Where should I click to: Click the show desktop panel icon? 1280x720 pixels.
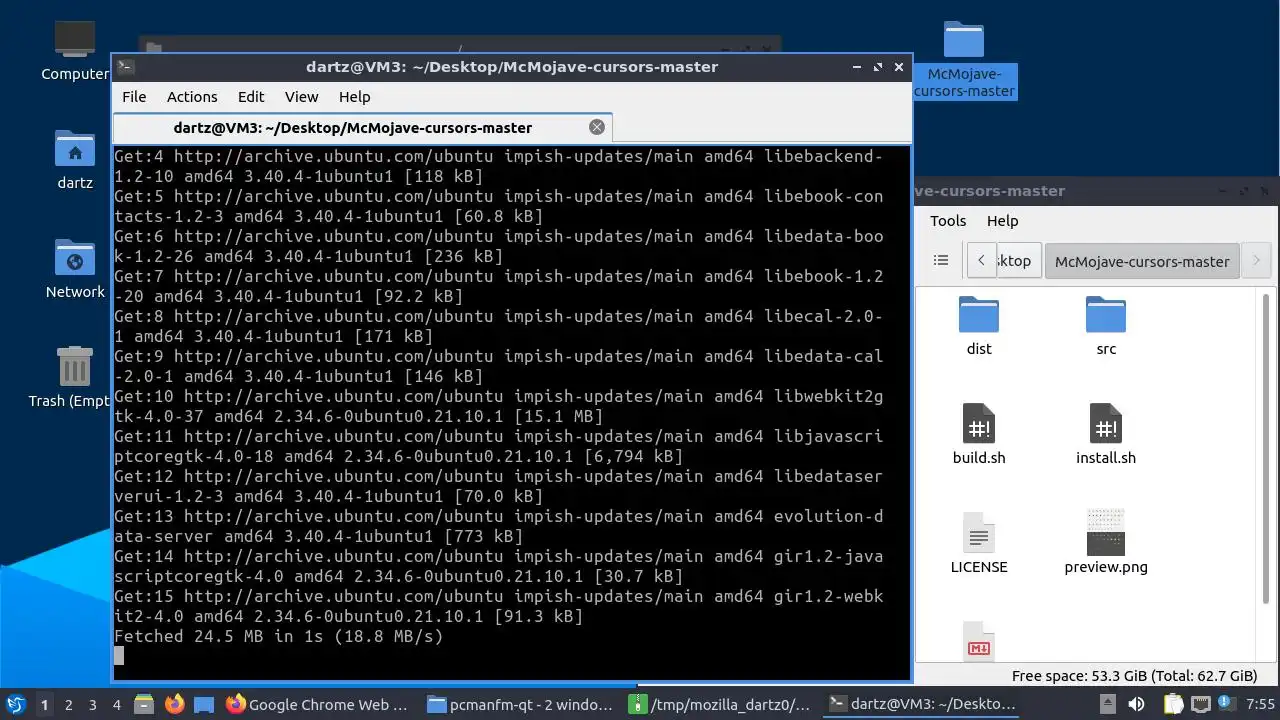(x=203, y=704)
